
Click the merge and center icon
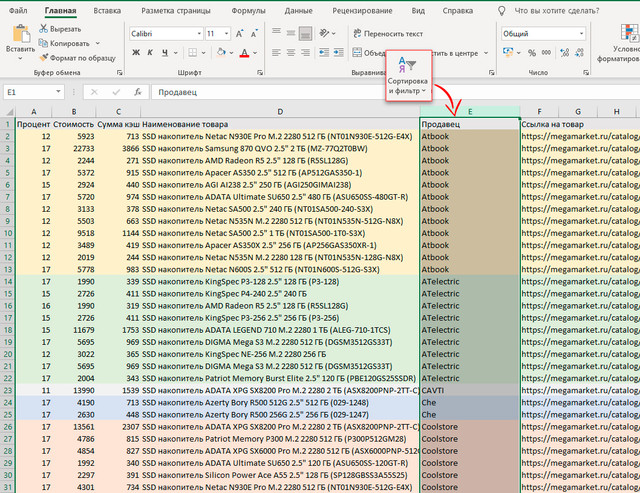[x=357, y=53]
